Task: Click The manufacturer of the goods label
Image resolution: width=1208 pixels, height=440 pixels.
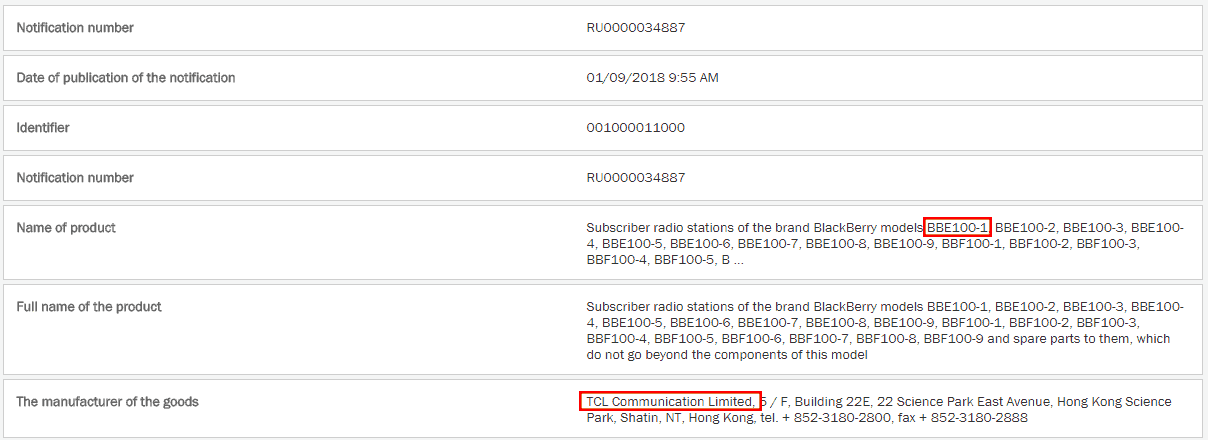Action: click(107, 401)
